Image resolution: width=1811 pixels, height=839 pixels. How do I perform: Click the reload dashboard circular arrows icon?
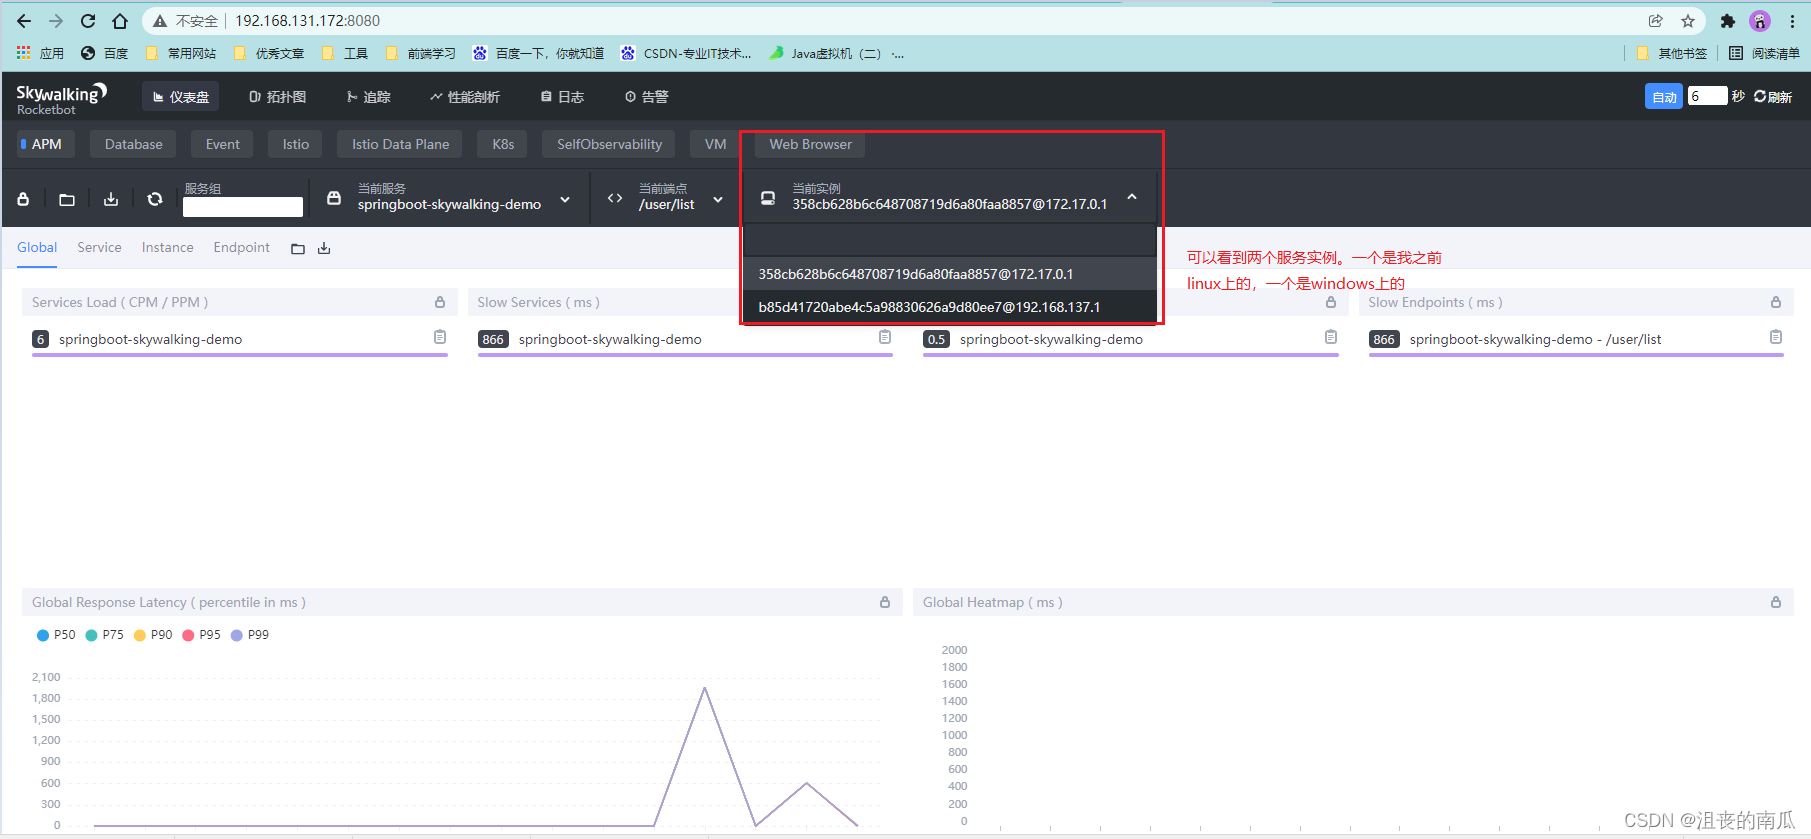(155, 199)
